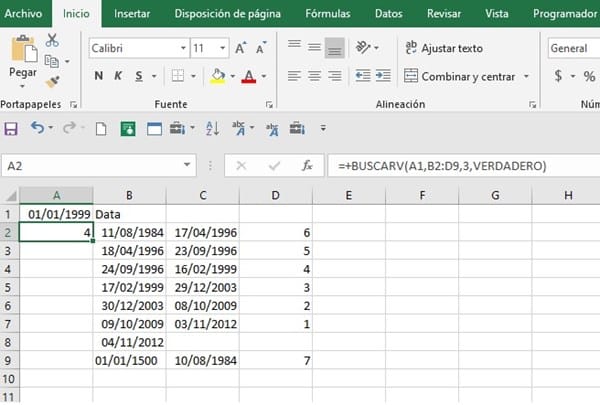This screenshot has width=600, height=405.
Task: Click the Sort A to Z icon
Action: point(212,128)
